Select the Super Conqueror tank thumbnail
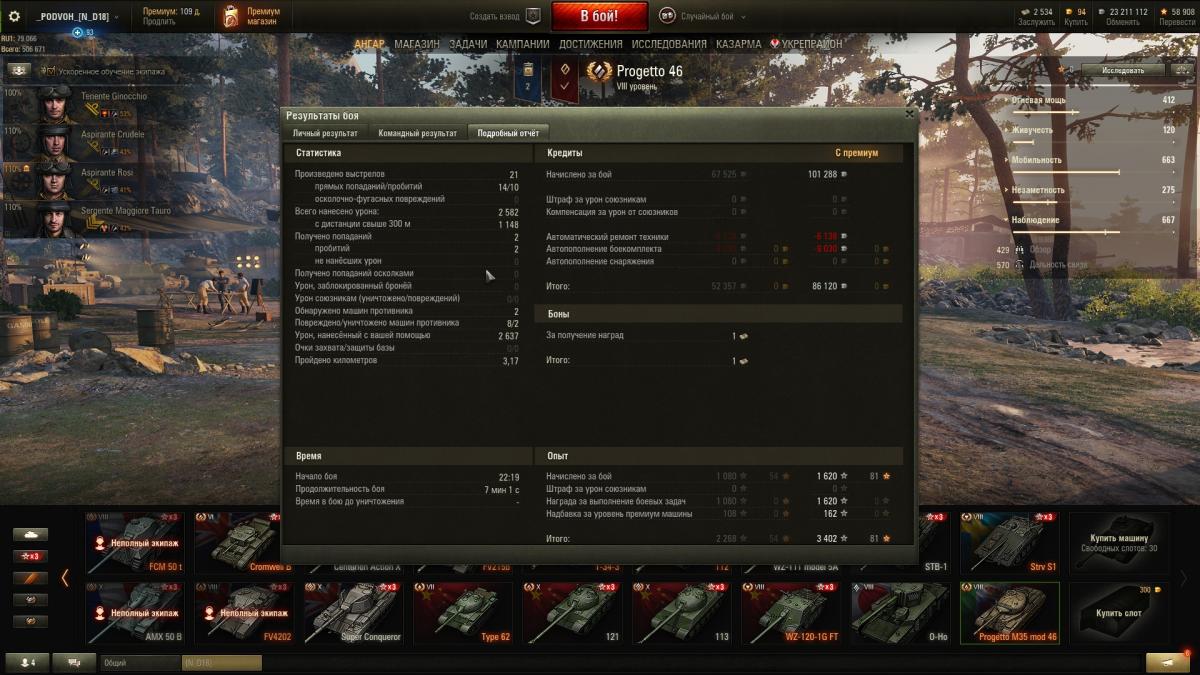 pyautogui.click(x=353, y=612)
